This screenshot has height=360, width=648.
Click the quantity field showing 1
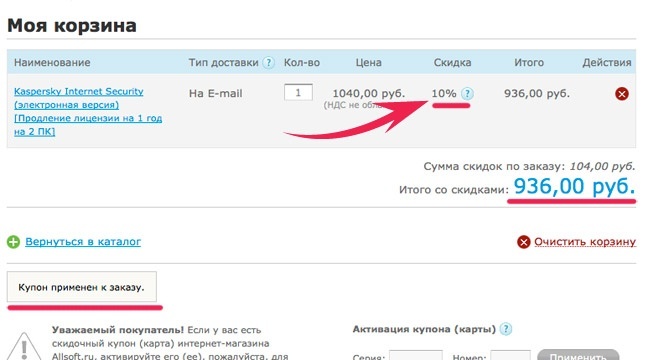[298, 92]
